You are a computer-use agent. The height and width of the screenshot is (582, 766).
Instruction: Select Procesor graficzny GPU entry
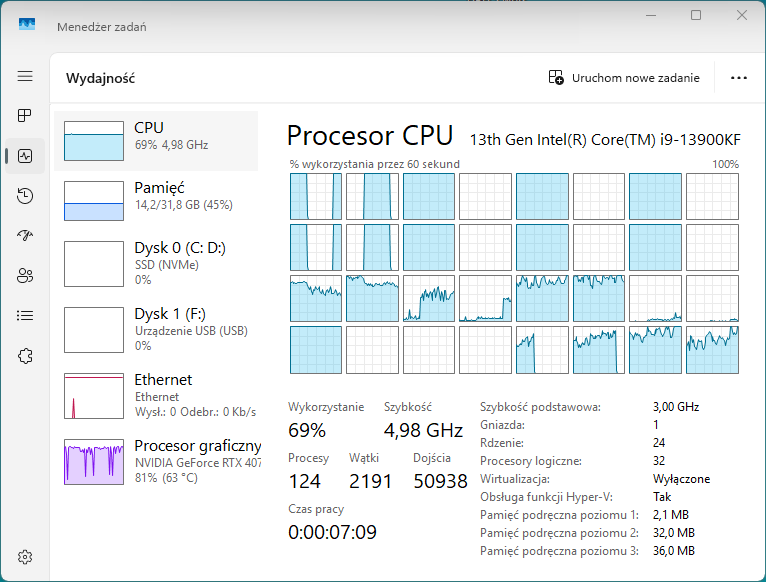(156, 459)
